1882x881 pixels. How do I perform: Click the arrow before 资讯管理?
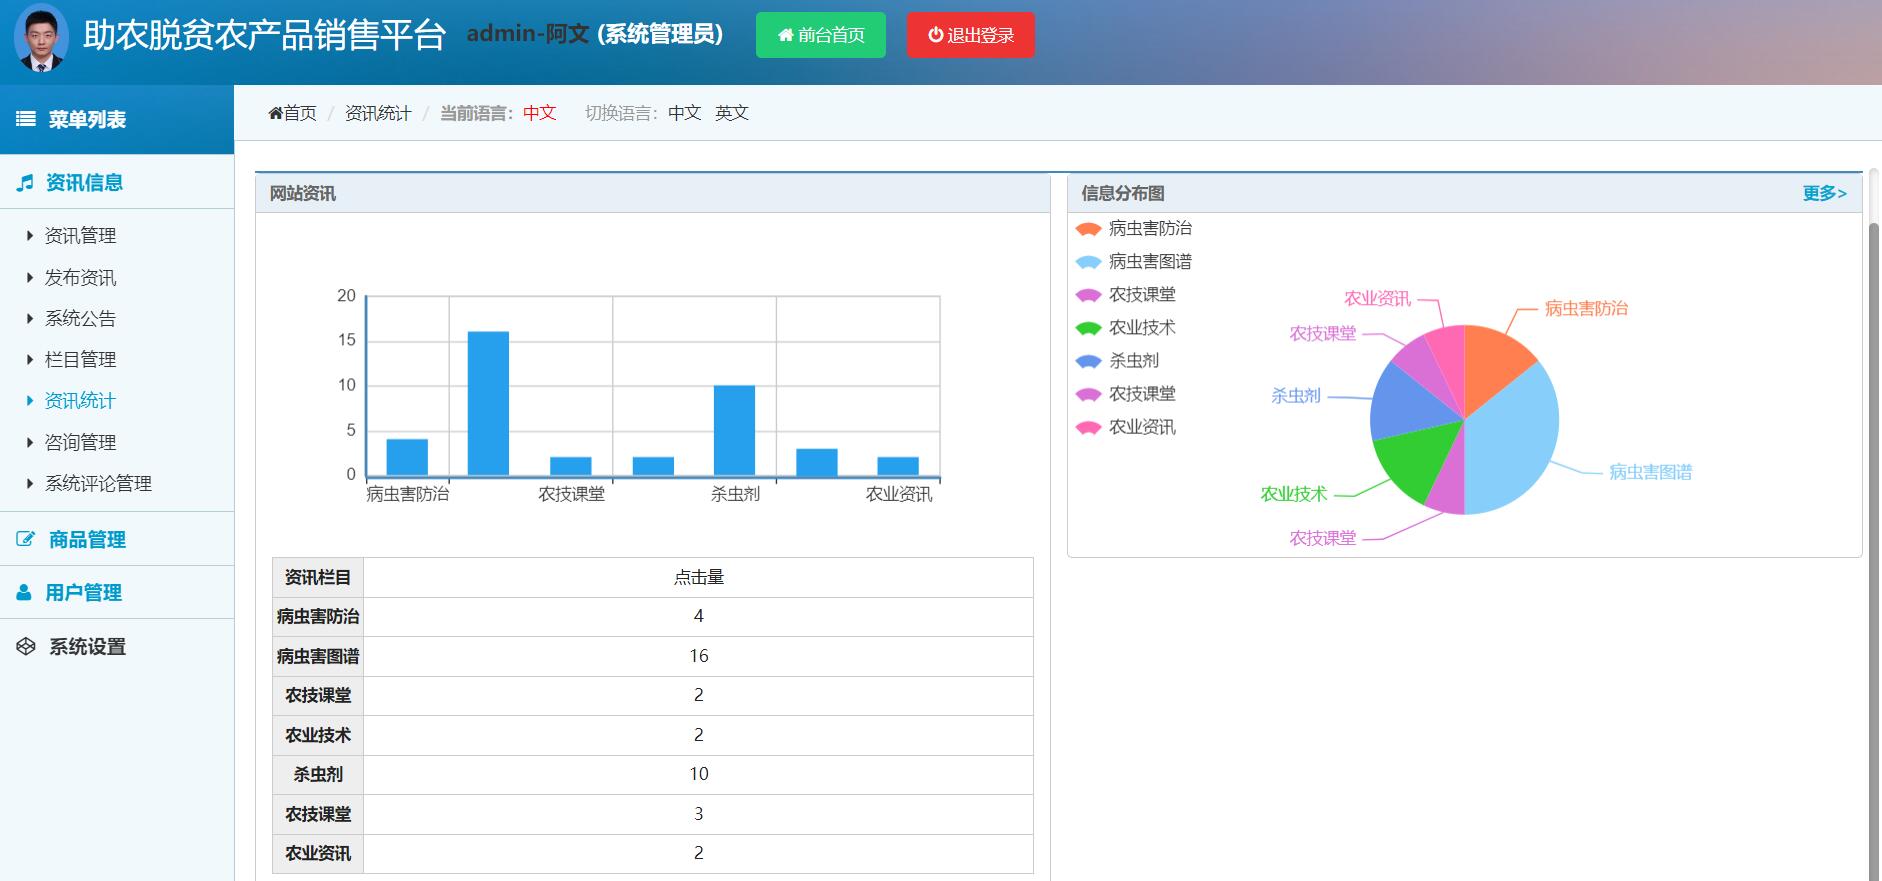pyautogui.click(x=30, y=236)
